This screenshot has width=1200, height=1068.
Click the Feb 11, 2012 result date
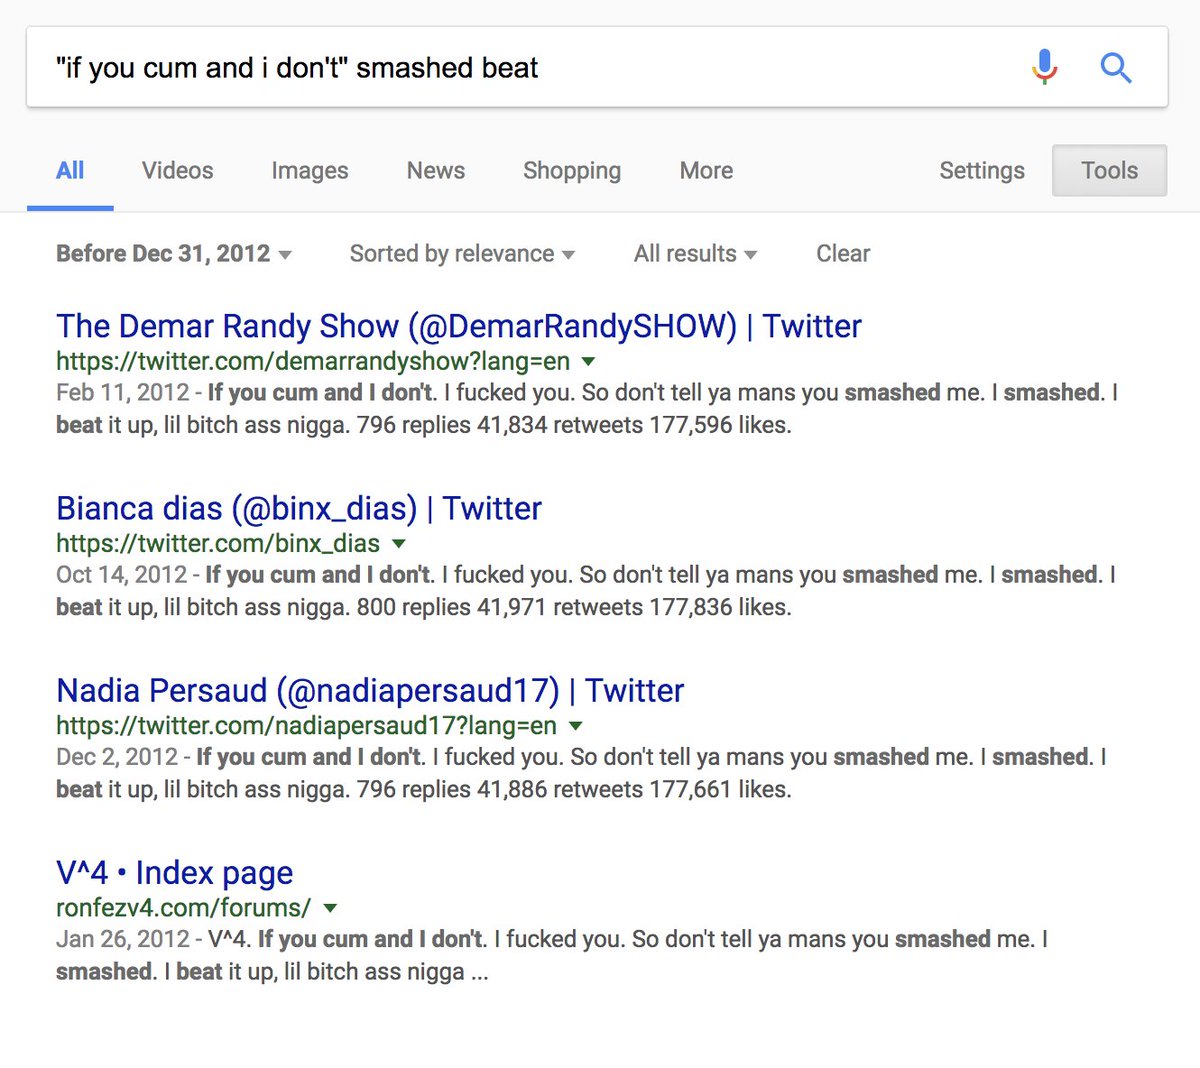[122, 393]
